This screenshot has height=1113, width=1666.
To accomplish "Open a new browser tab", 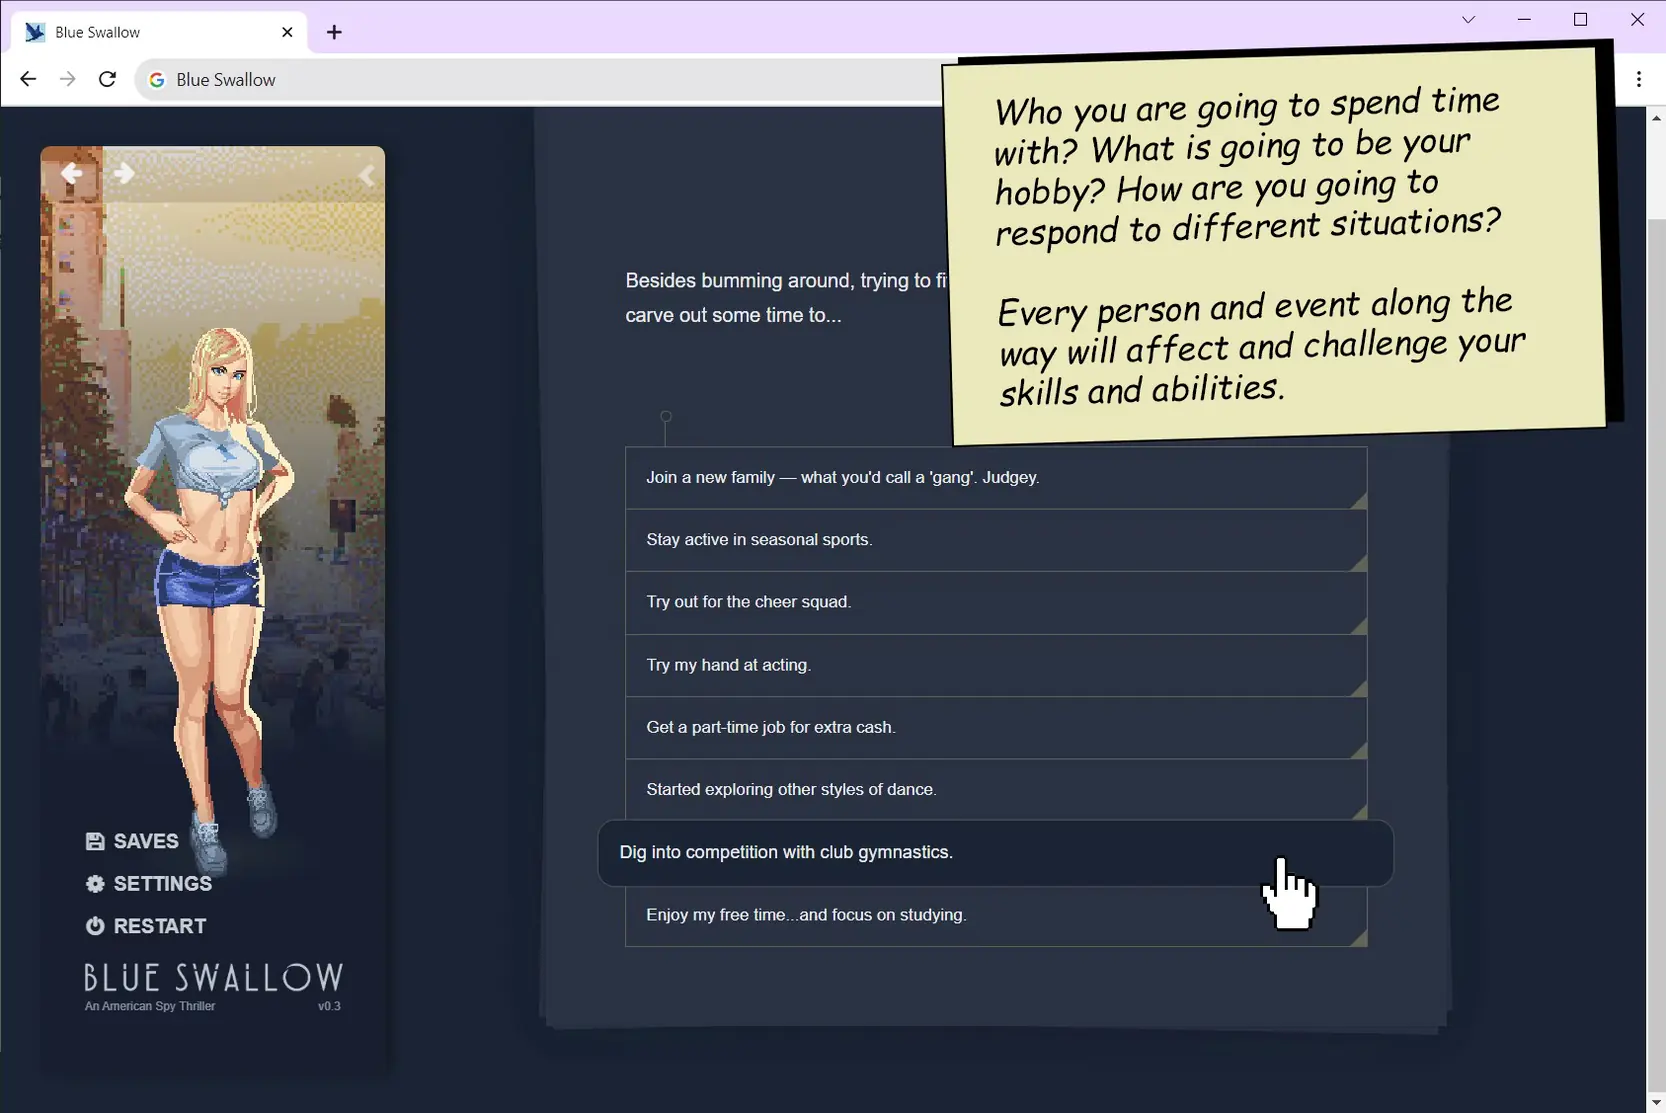I will [x=334, y=32].
